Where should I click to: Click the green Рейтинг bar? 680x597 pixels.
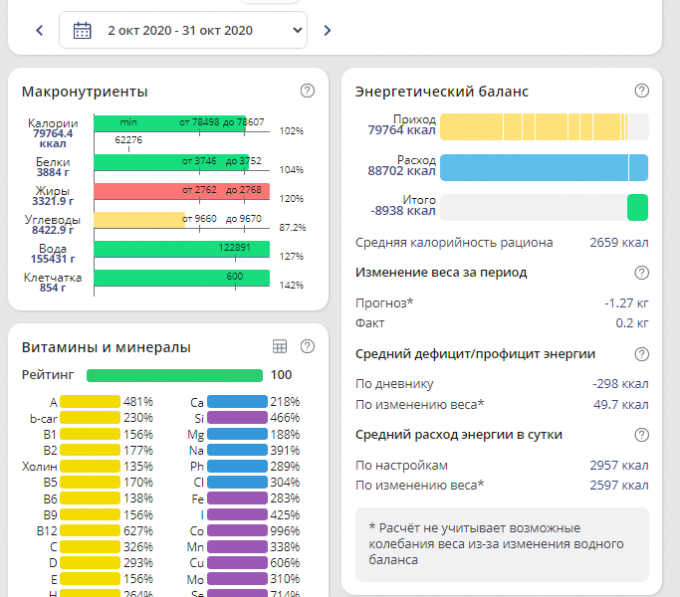[x=173, y=376]
